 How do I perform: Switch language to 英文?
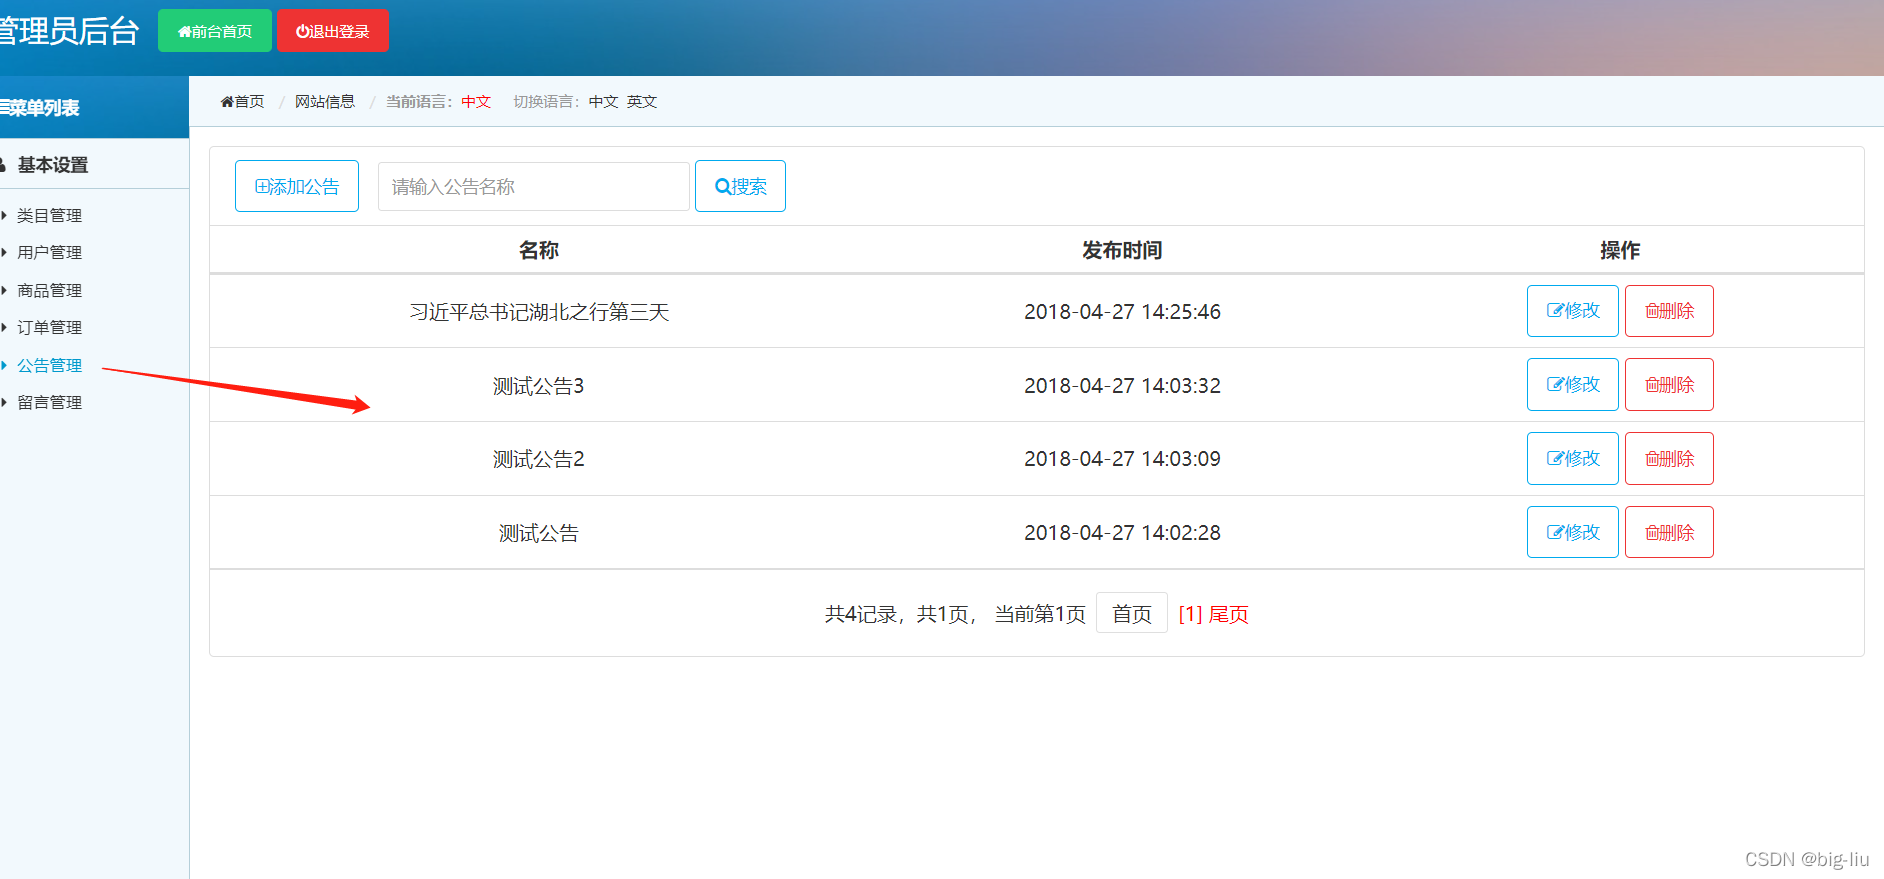[642, 102]
